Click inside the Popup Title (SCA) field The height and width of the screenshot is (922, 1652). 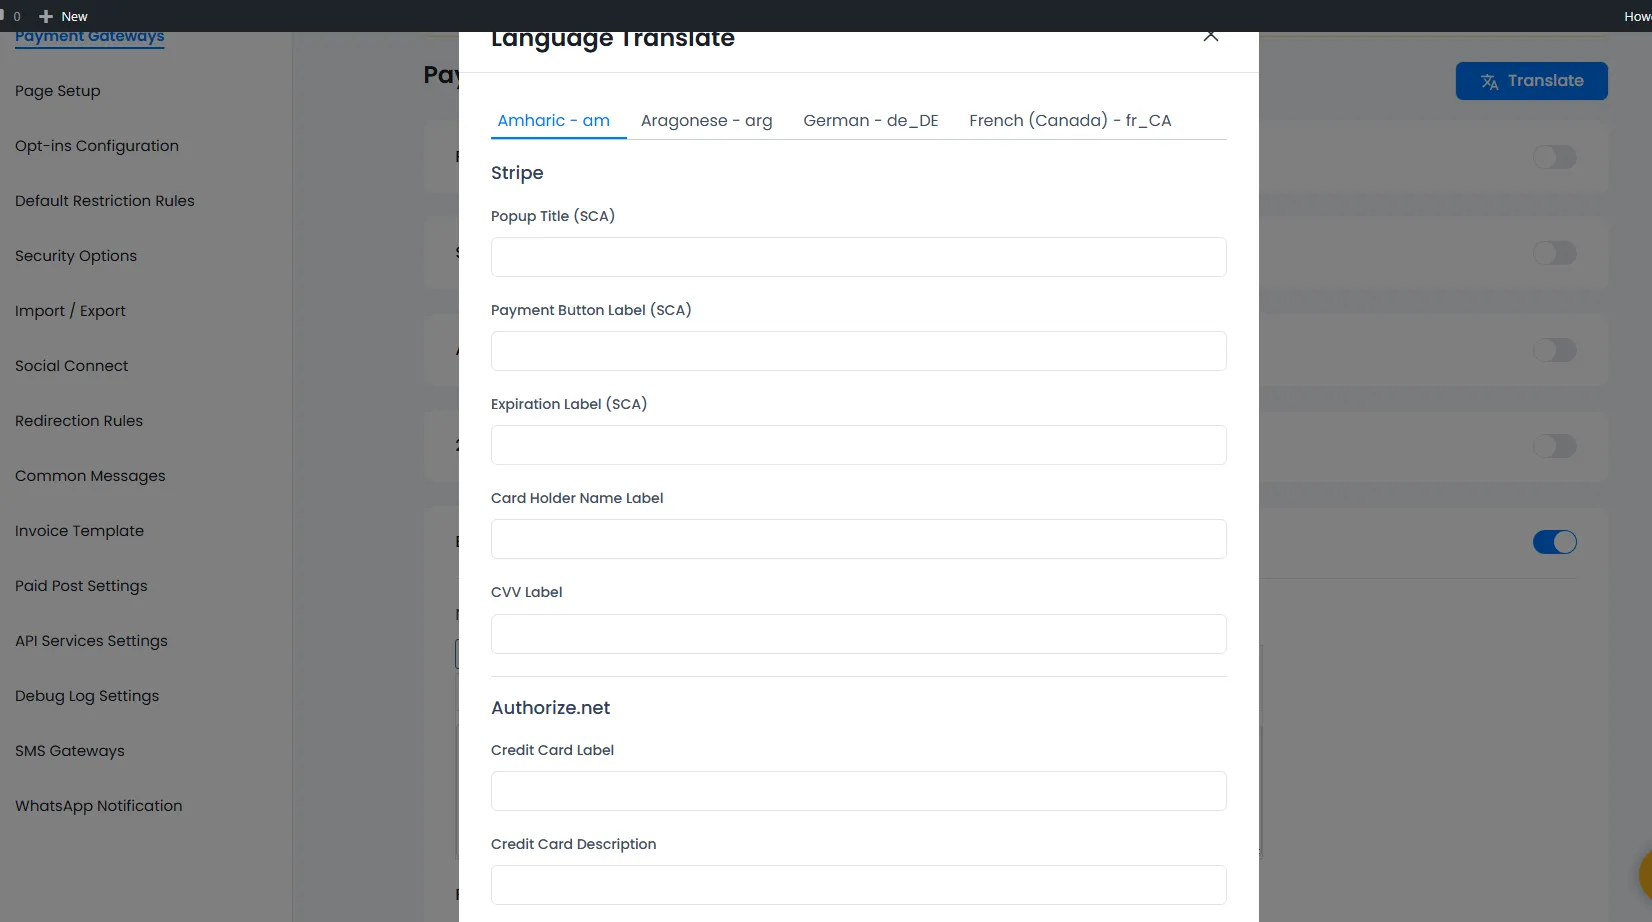(x=858, y=257)
